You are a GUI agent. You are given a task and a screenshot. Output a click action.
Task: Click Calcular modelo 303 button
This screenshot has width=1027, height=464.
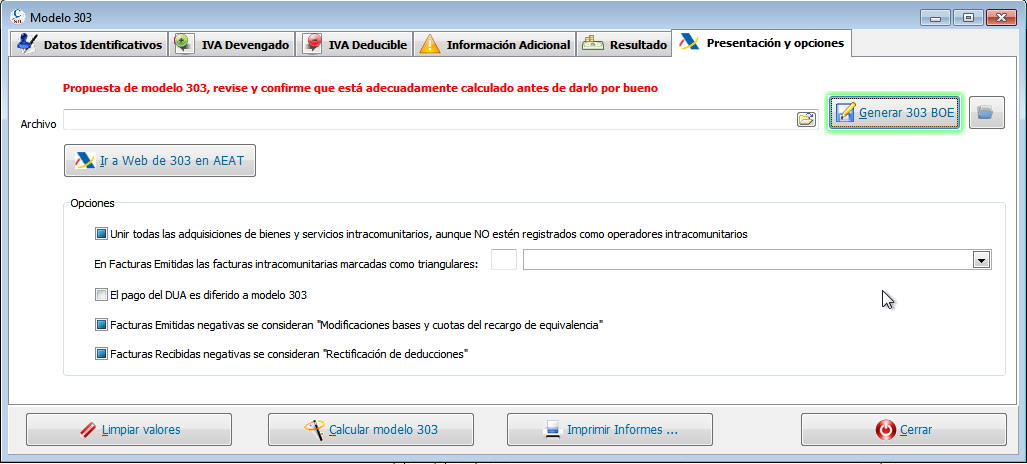(371, 430)
